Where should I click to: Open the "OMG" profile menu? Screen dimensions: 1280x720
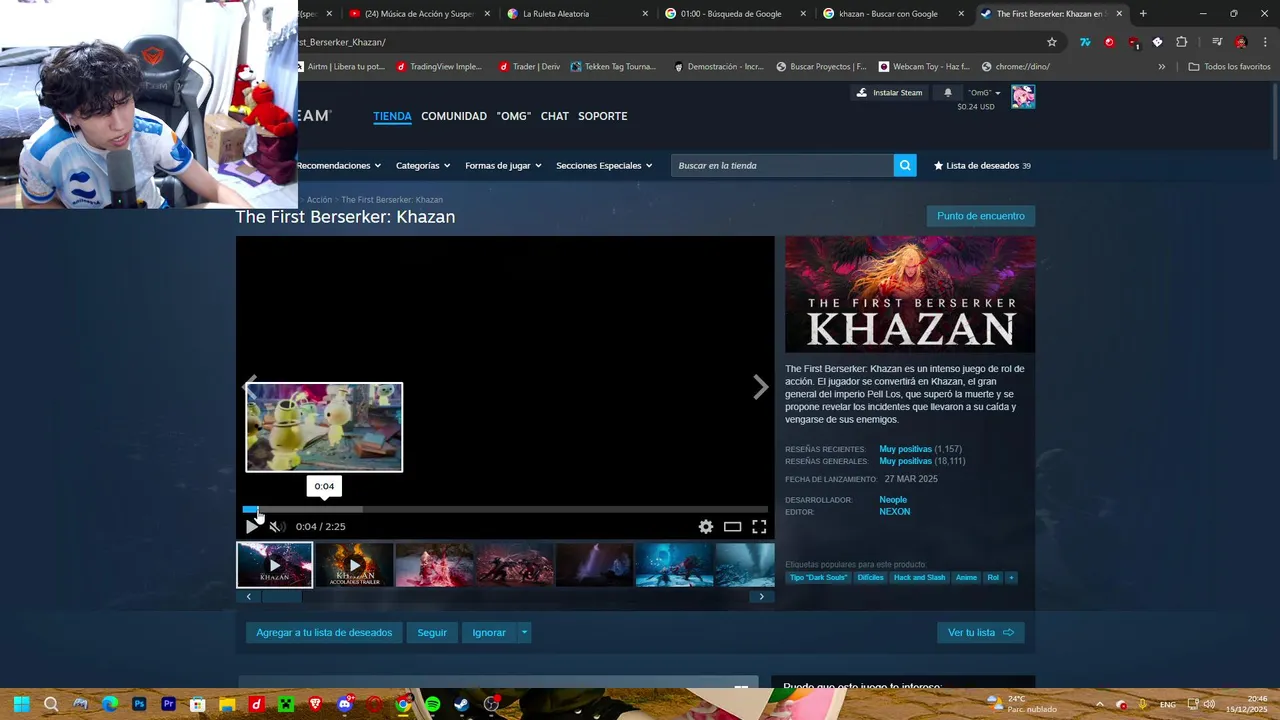[513, 116]
